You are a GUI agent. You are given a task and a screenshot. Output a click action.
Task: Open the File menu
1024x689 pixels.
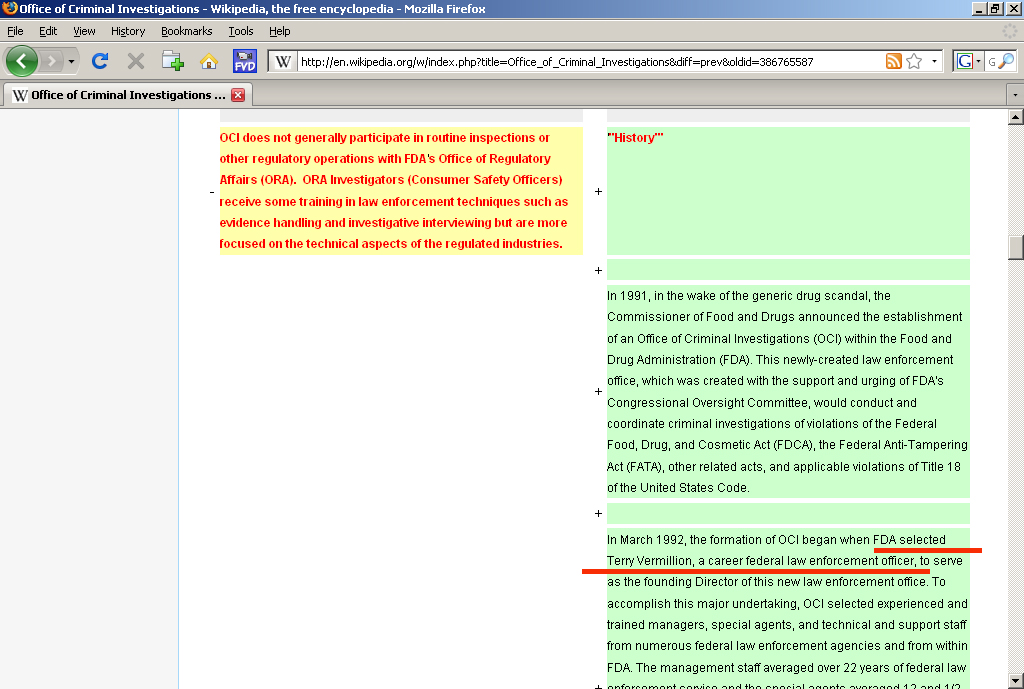click(15, 31)
